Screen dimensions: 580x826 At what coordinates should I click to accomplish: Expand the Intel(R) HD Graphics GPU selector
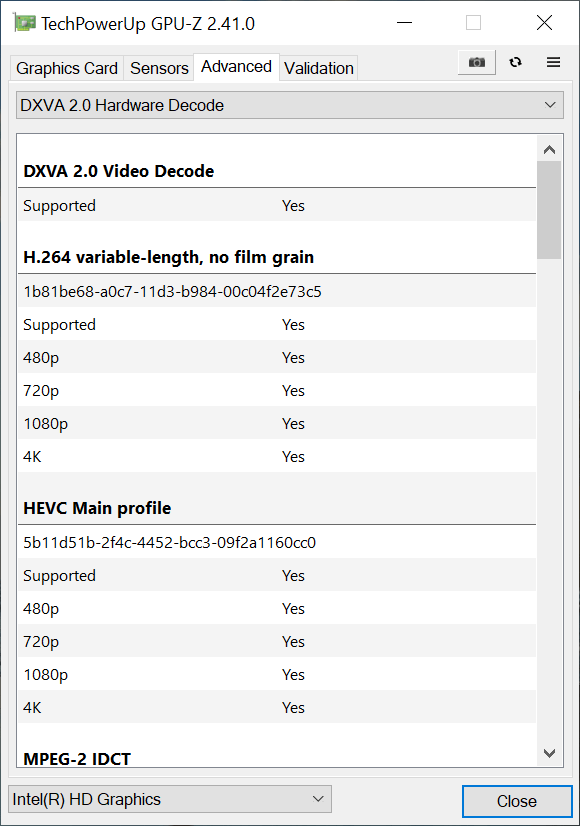pos(170,799)
